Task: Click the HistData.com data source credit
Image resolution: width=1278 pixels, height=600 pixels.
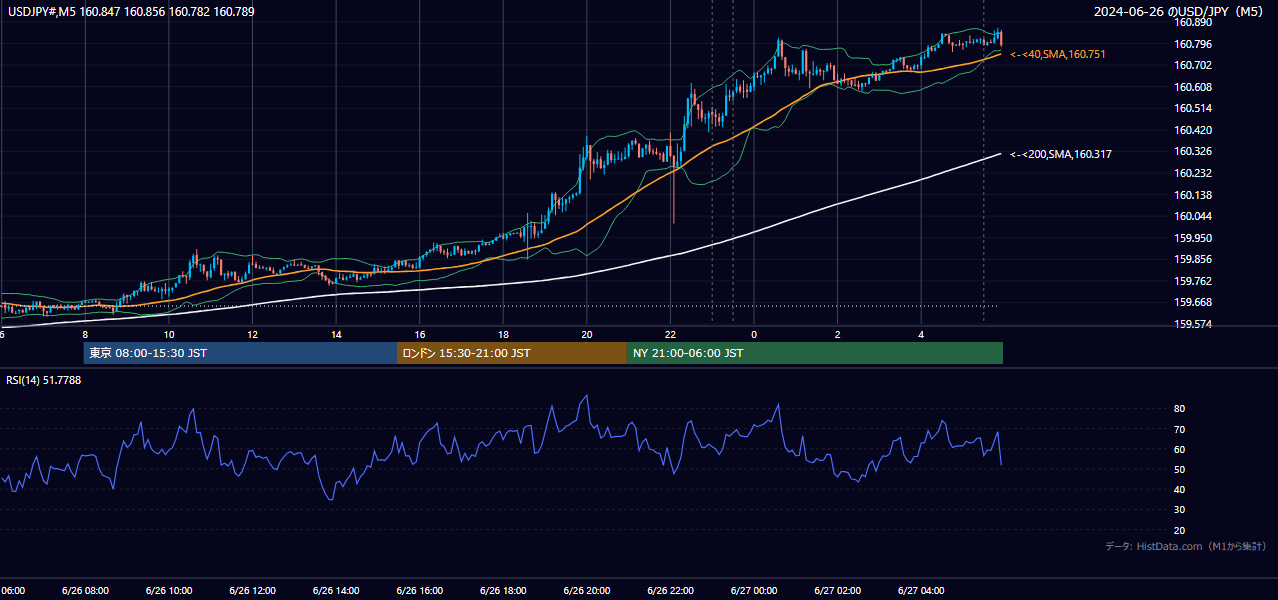Action: 1185,546
